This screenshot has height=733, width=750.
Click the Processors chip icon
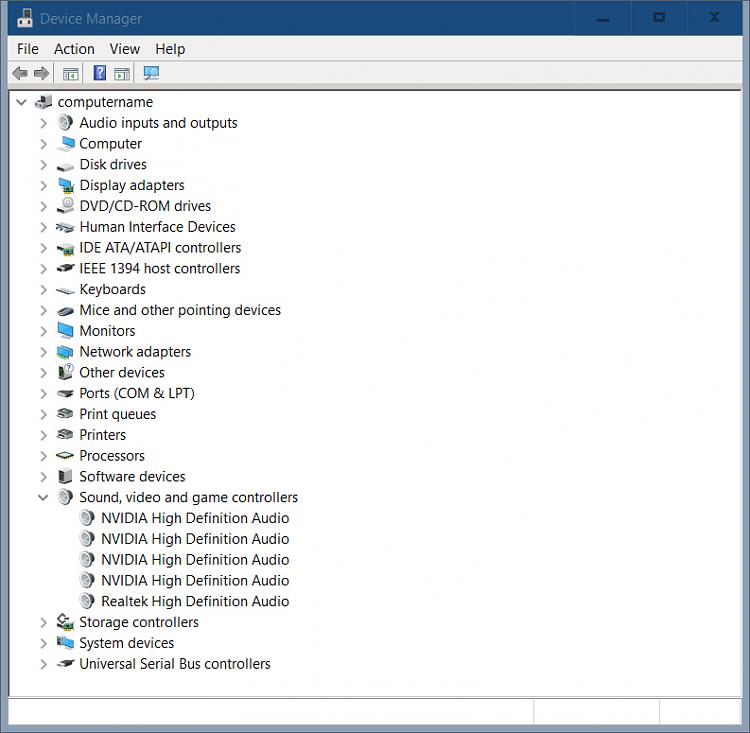pyautogui.click(x=65, y=455)
